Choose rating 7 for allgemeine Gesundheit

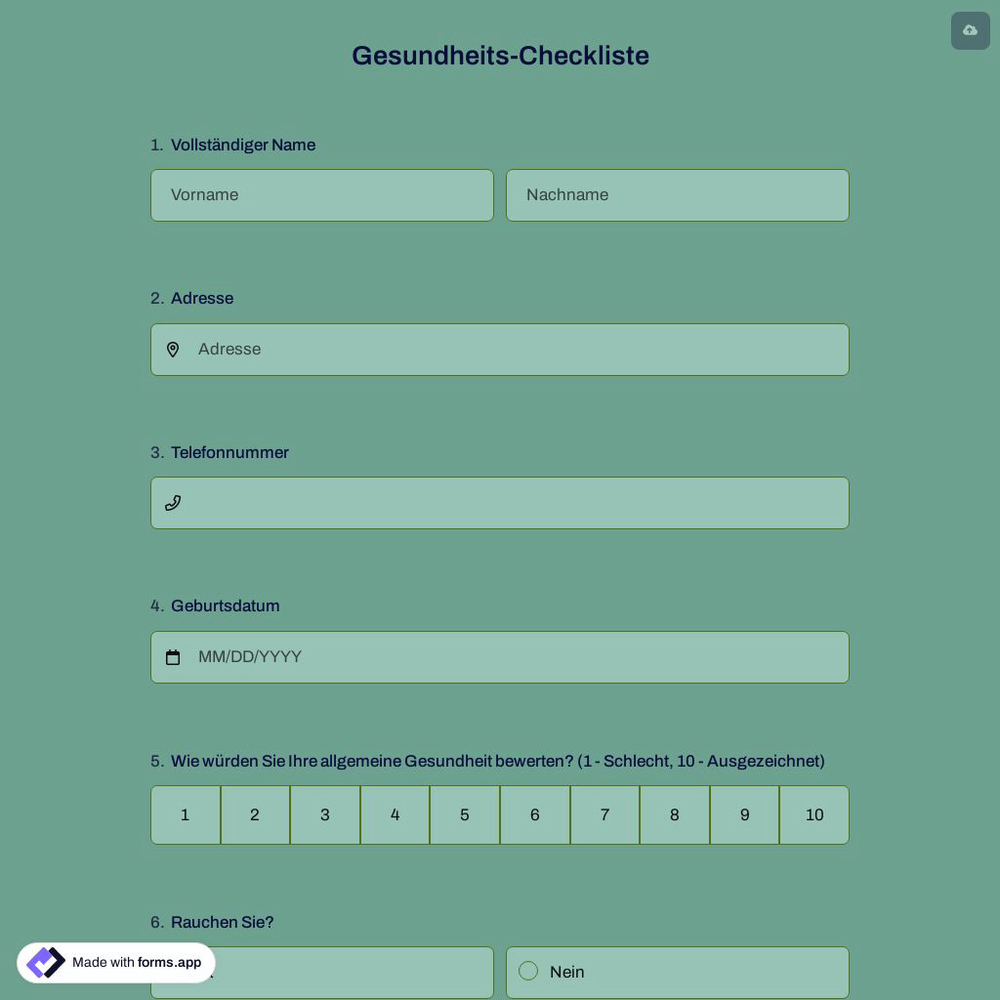(x=603, y=813)
